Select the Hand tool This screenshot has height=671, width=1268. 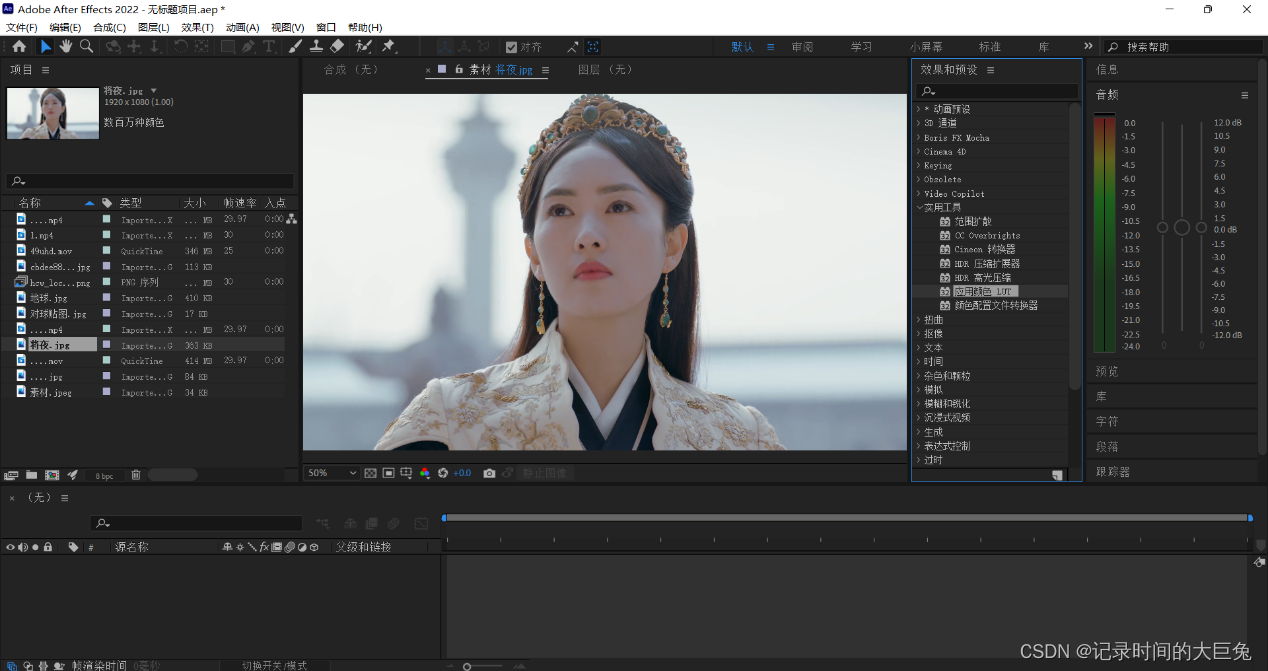[66, 46]
